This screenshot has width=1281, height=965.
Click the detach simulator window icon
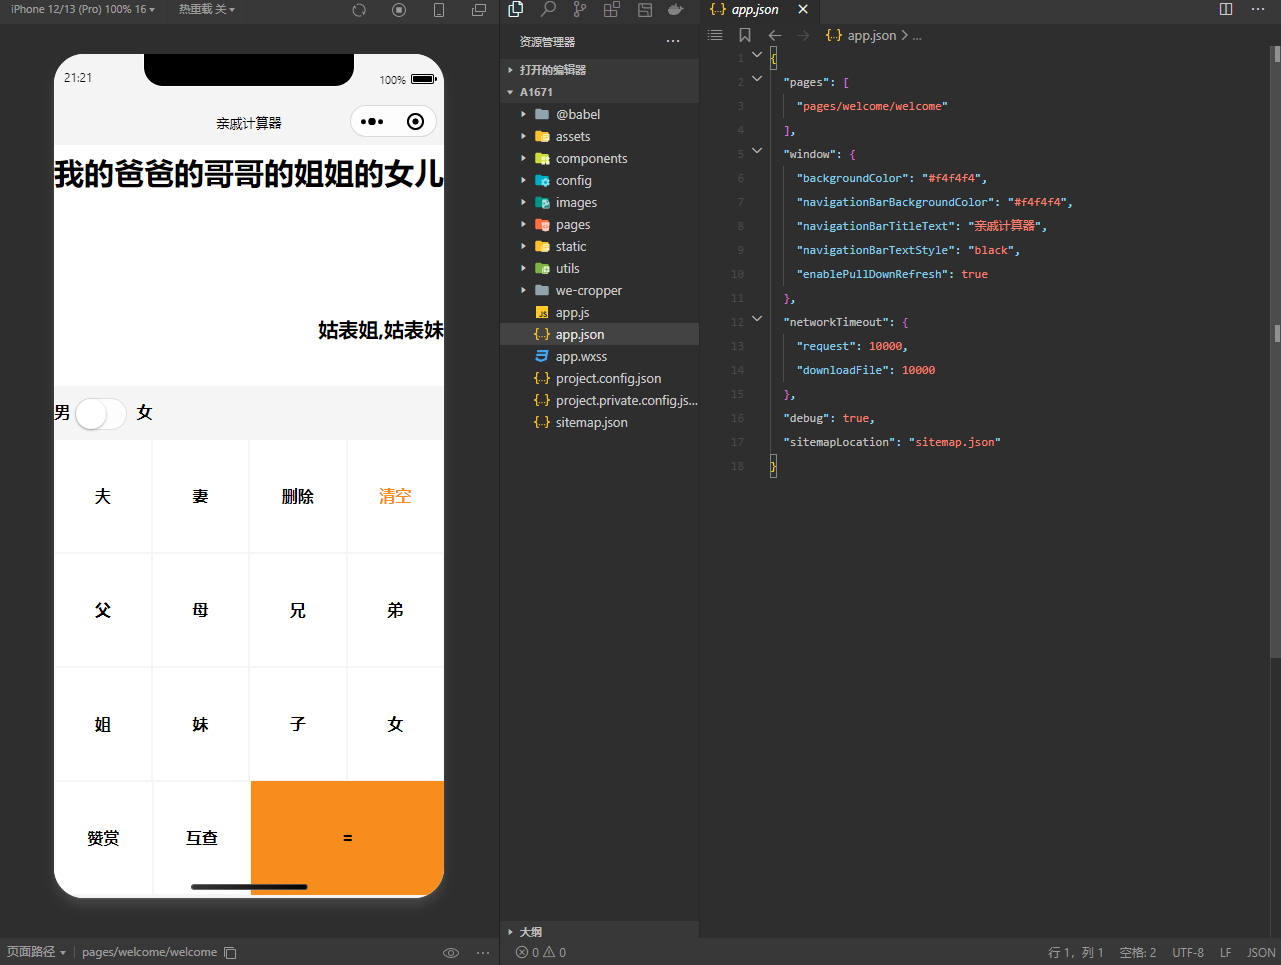point(479,10)
